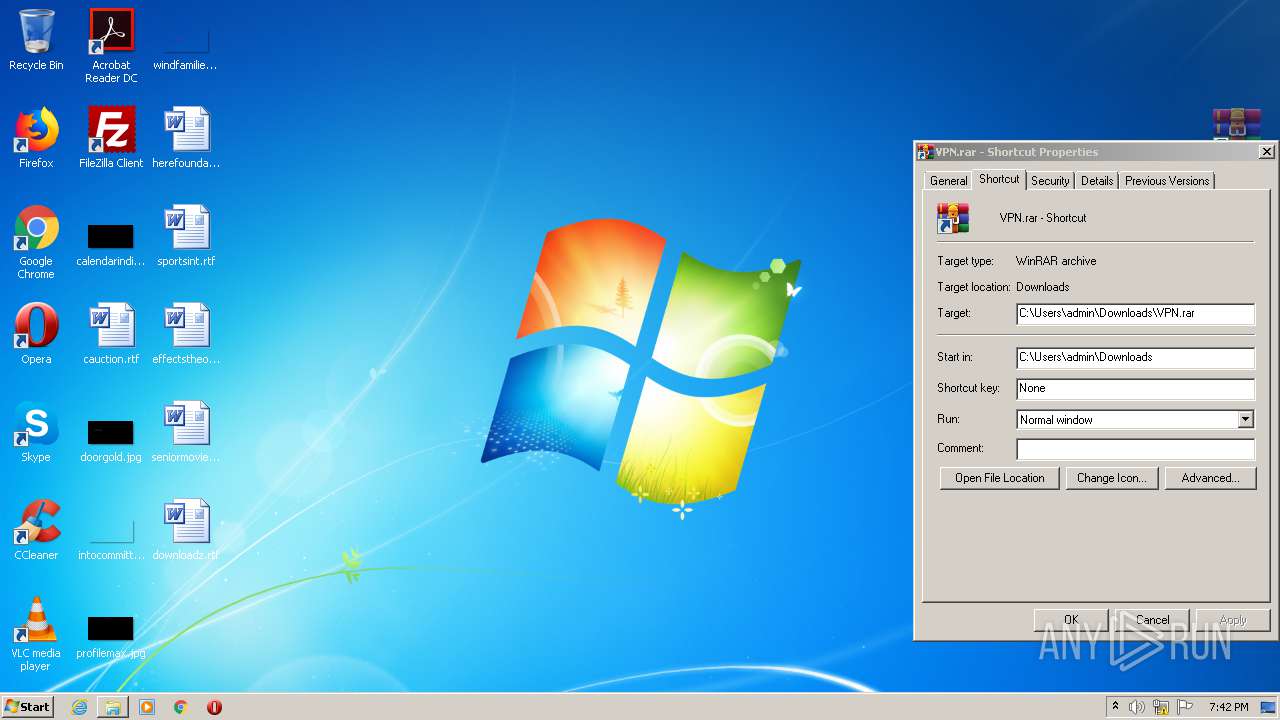
Task: Click the taskbar clock showing 7:42 PM
Action: (x=1228, y=707)
